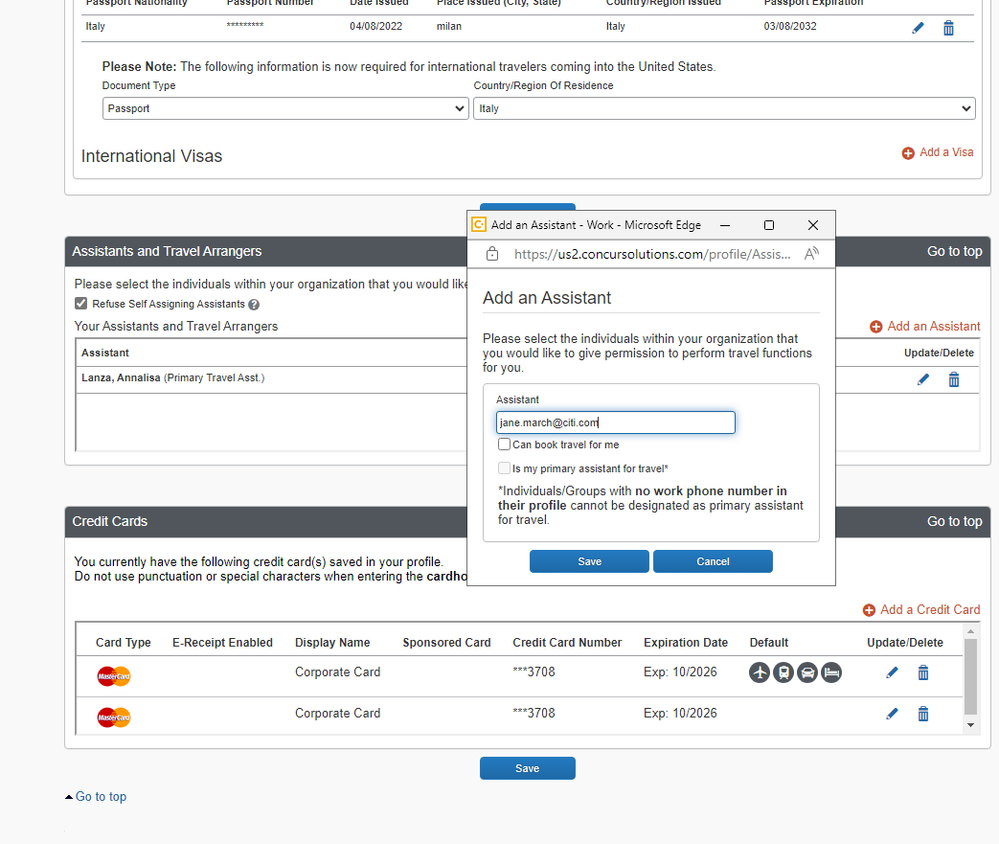999x844 pixels.
Task: Click the MasterCard logo in first card row
Action: pos(114,676)
